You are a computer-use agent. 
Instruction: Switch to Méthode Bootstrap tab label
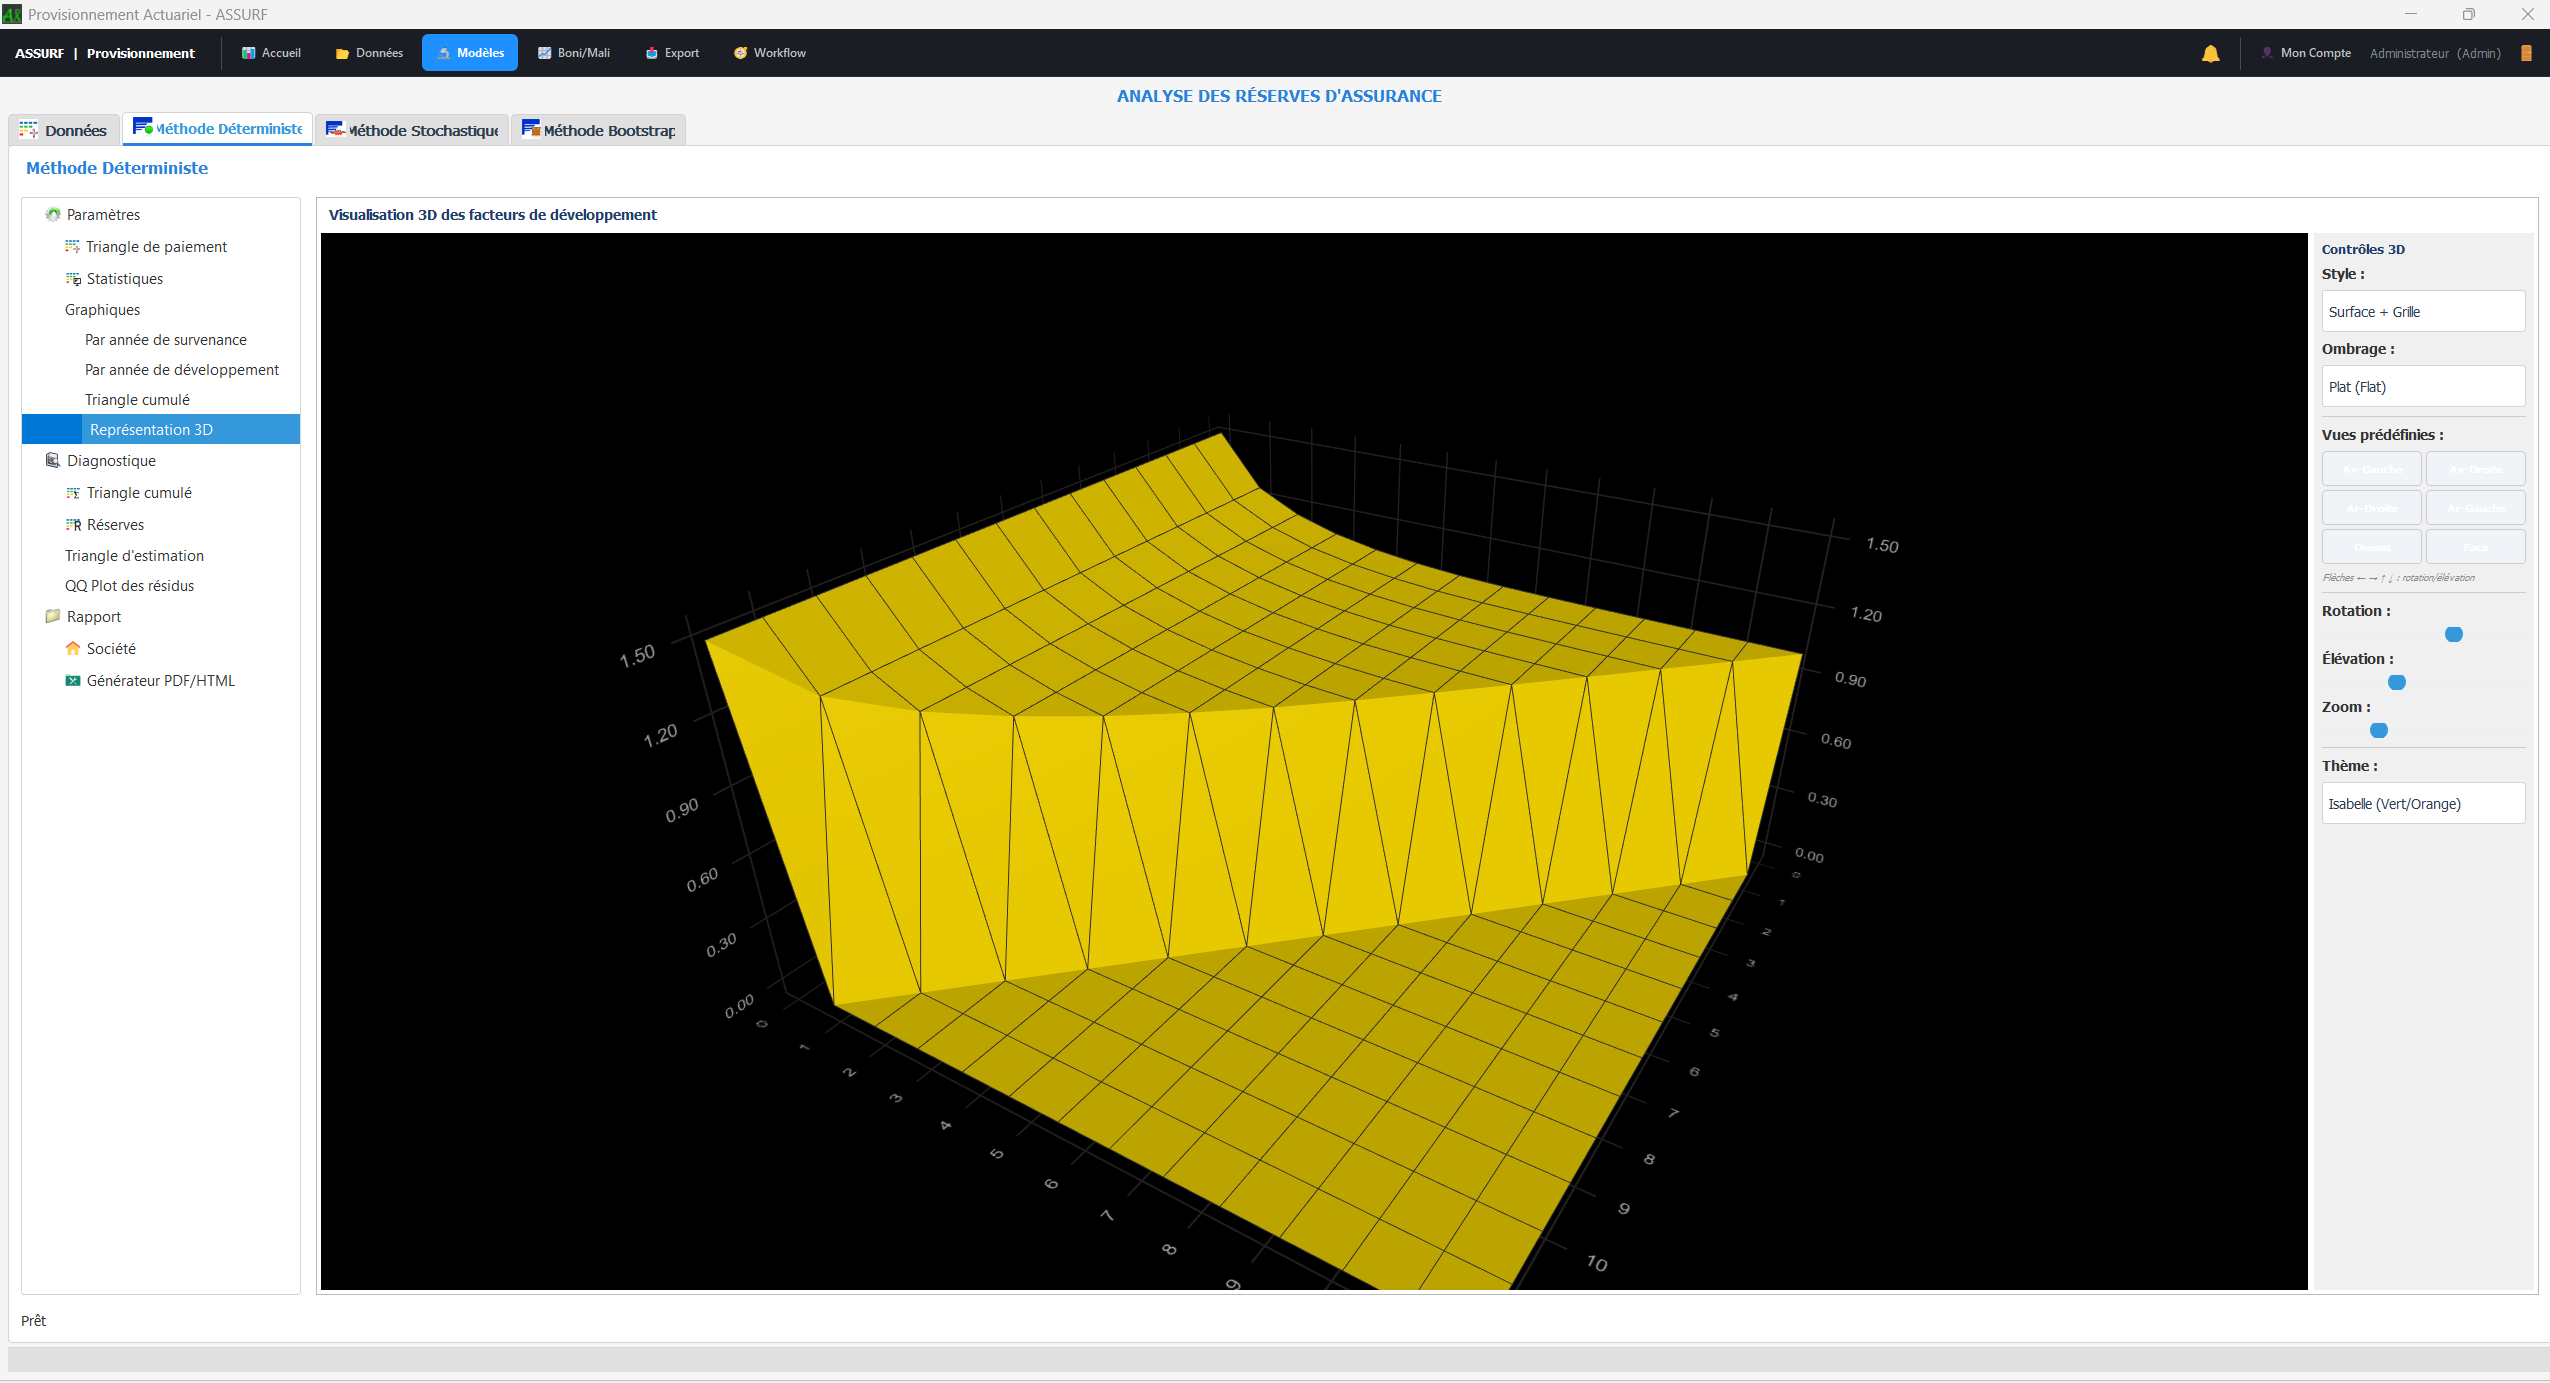point(609,130)
